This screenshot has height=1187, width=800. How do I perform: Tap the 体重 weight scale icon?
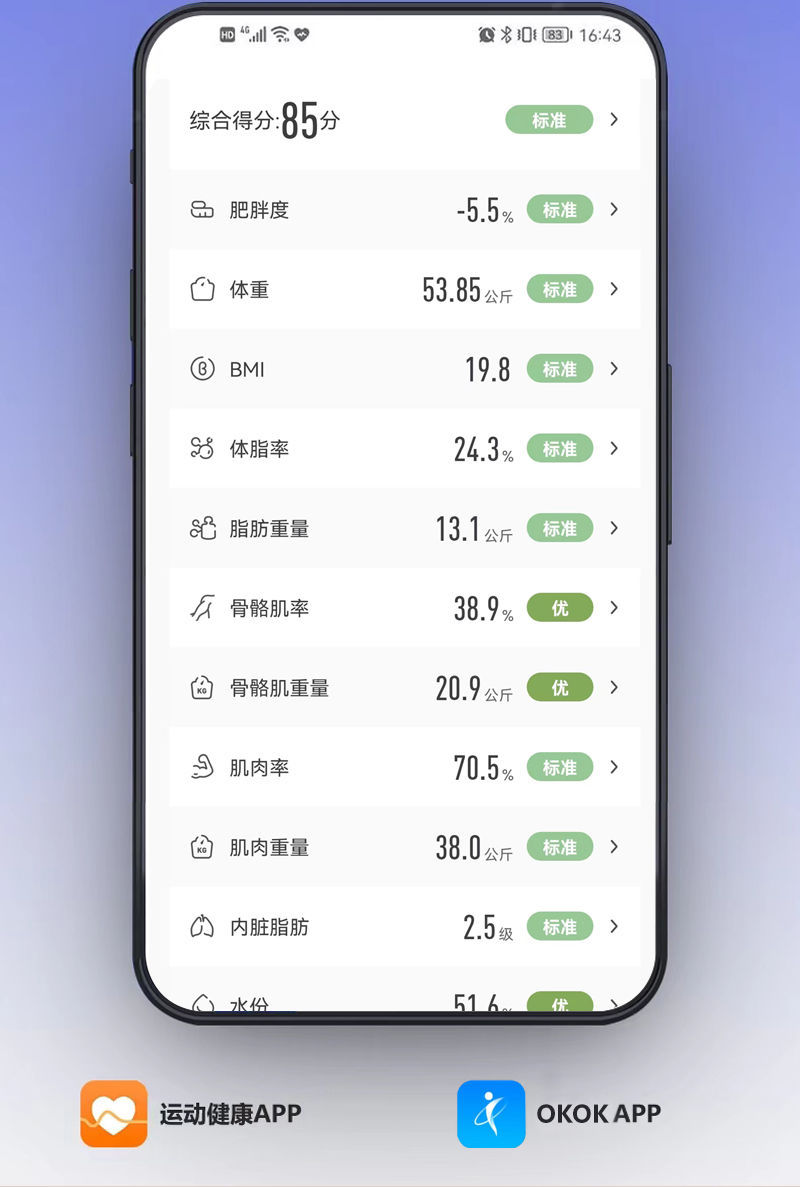coord(202,290)
